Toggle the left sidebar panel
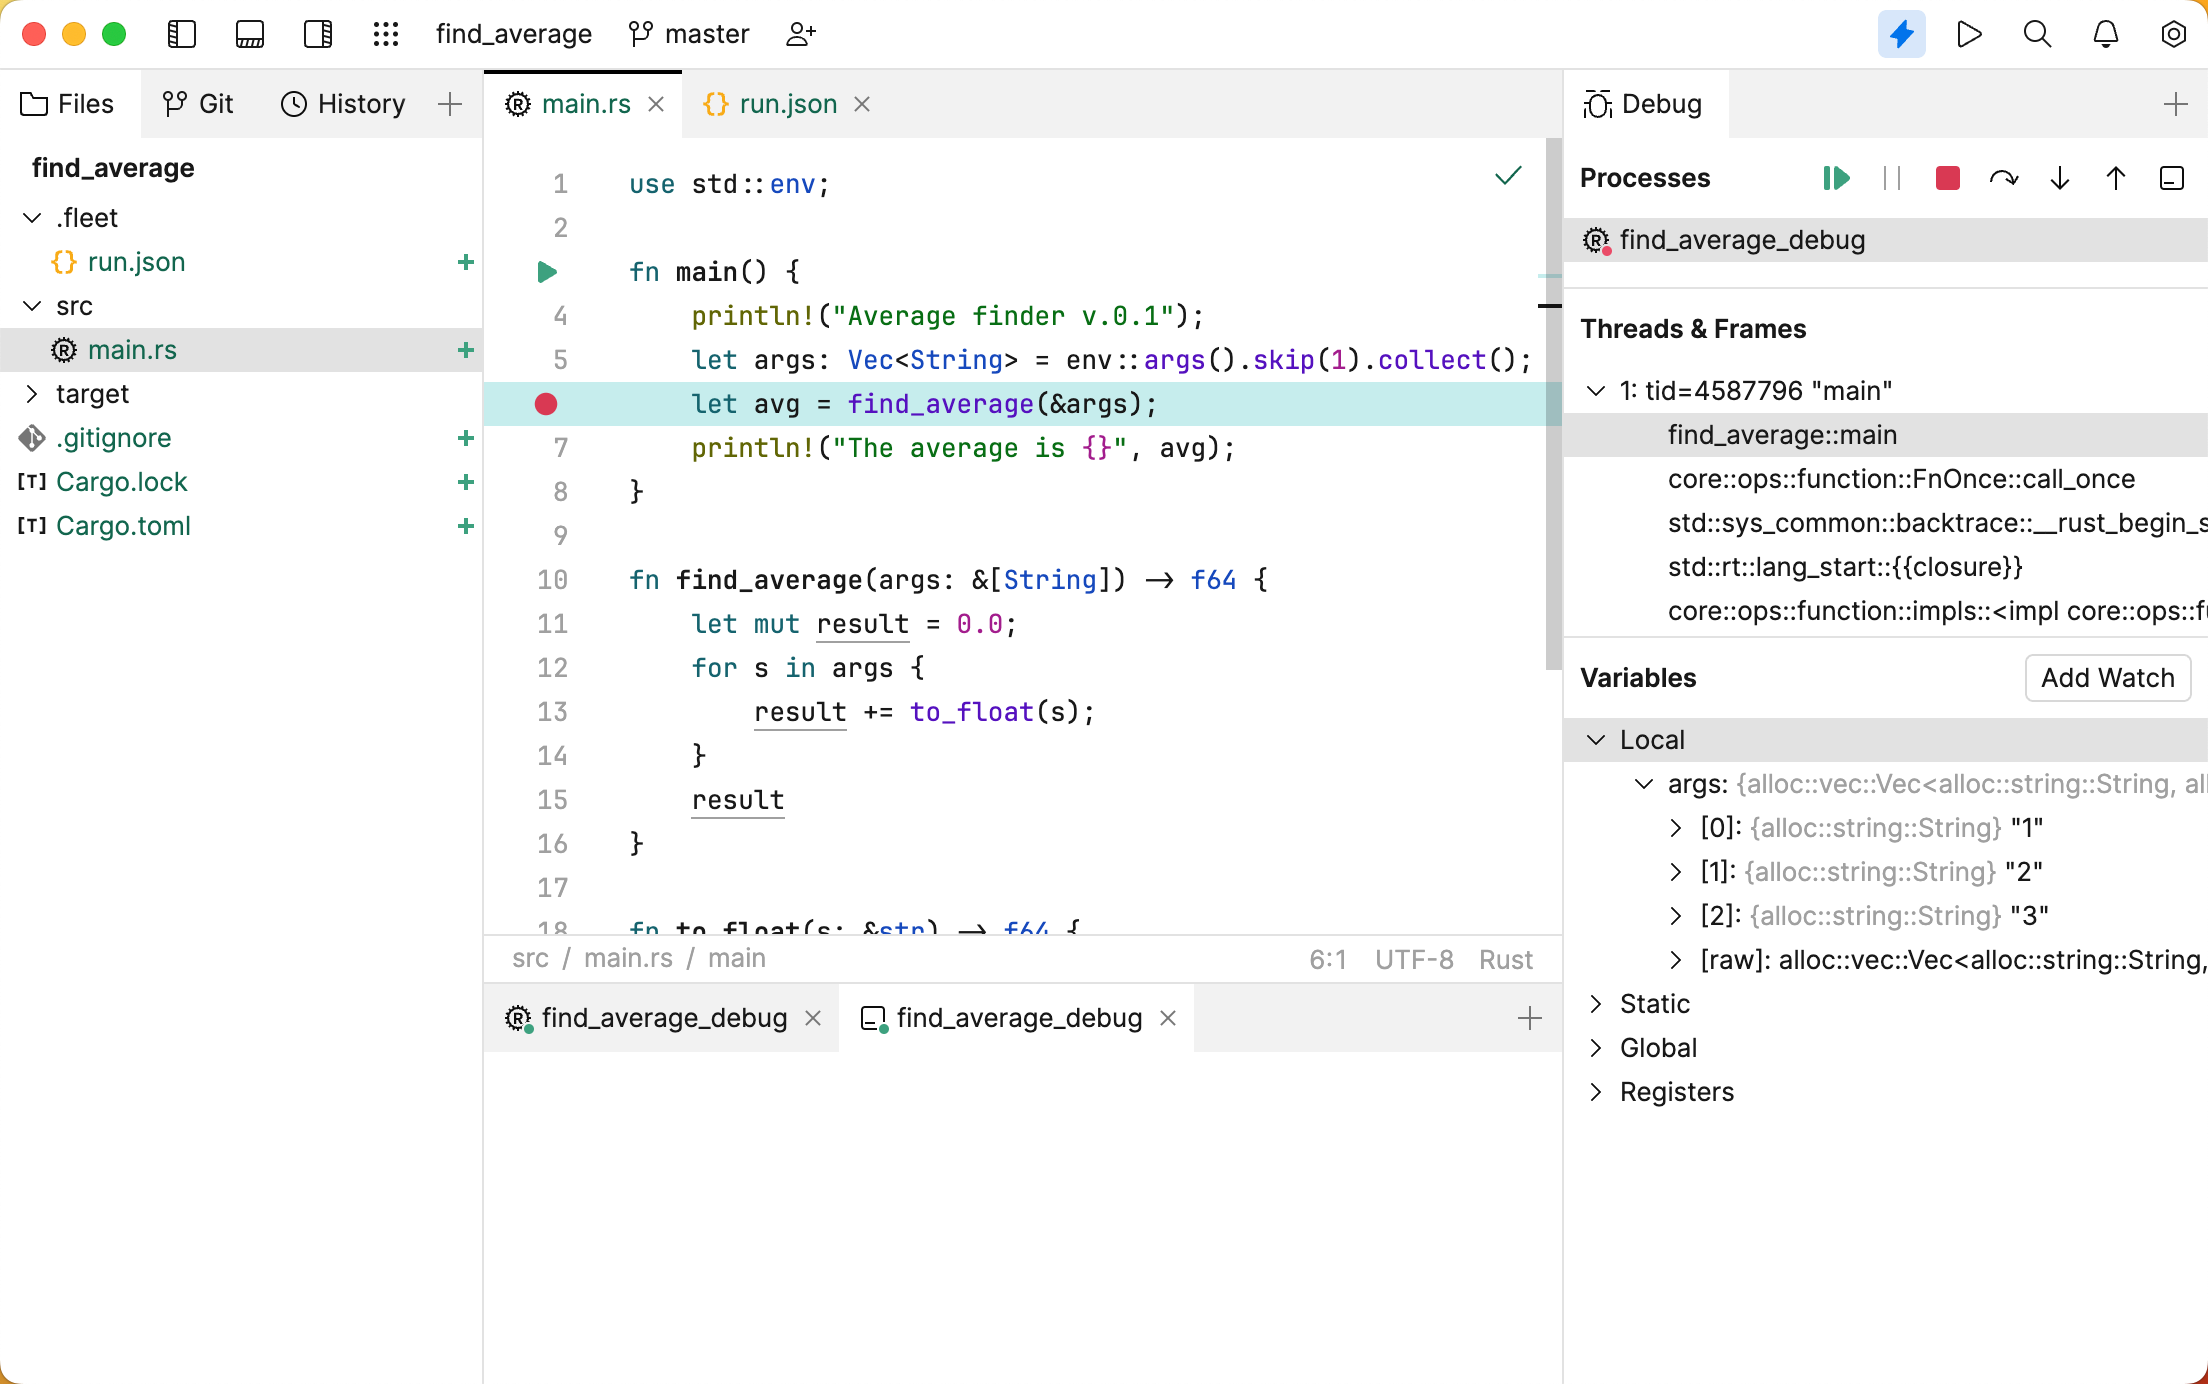2208x1384 pixels. click(182, 33)
